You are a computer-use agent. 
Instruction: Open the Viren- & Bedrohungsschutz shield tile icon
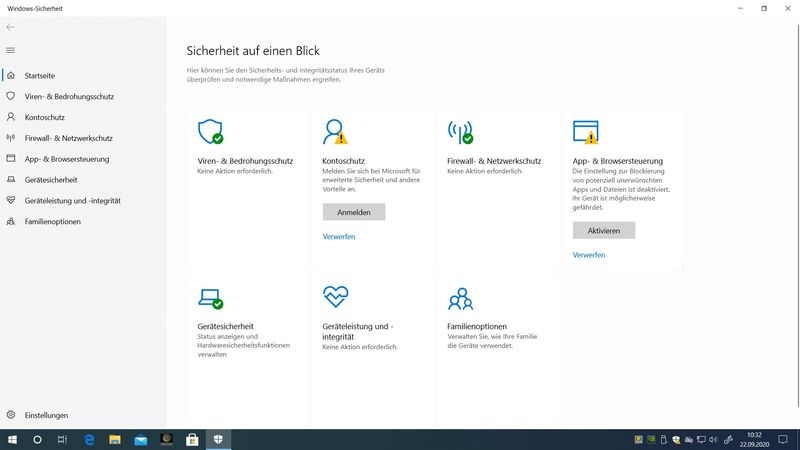click(x=210, y=132)
